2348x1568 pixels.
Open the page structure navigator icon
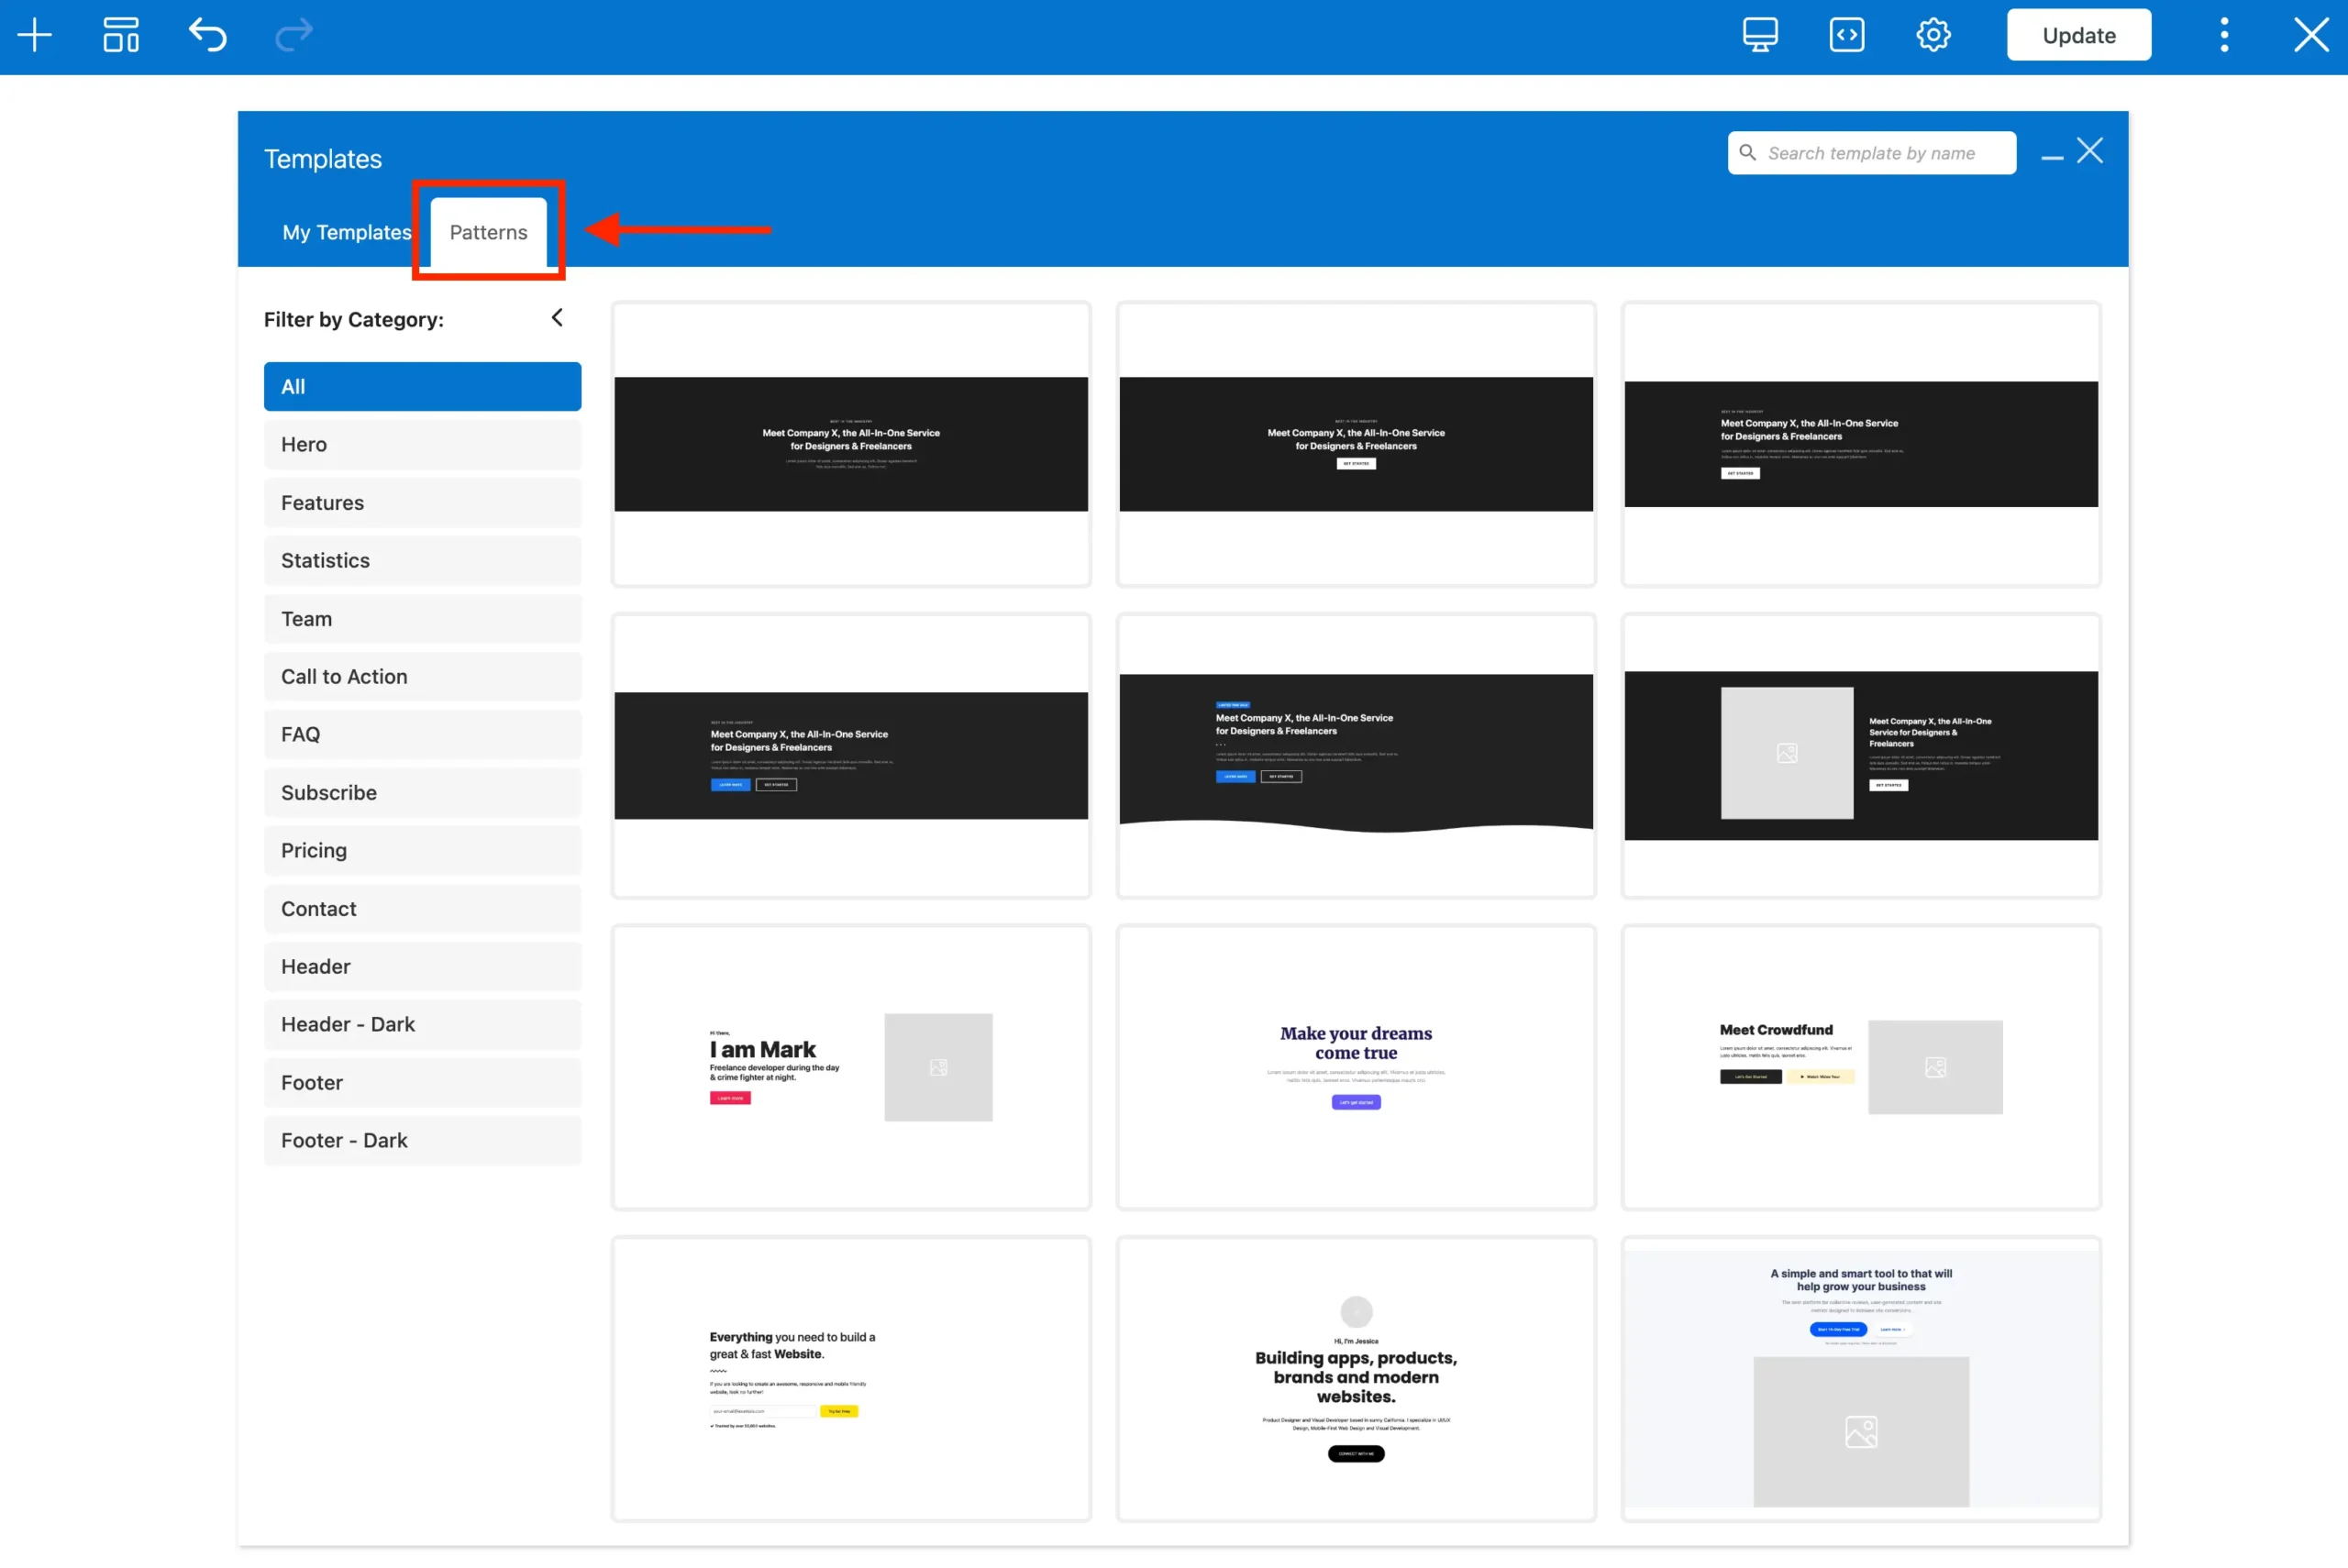point(120,34)
